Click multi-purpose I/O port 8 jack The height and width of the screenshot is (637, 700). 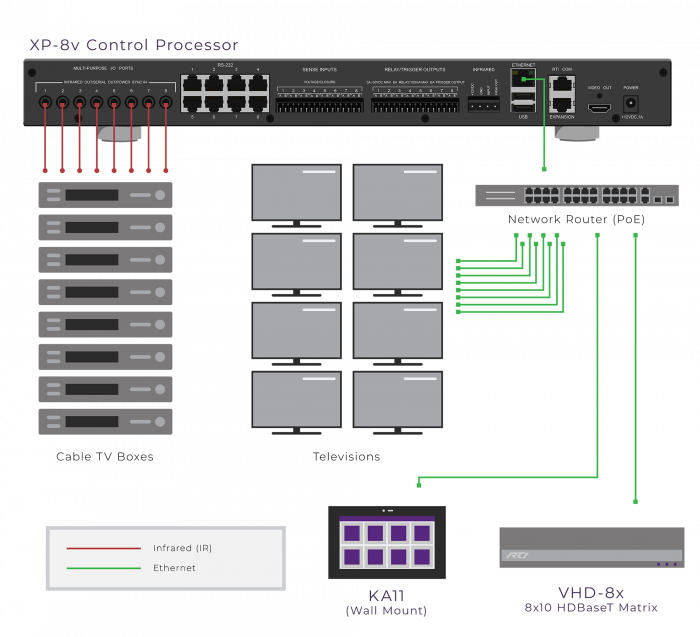click(165, 102)
